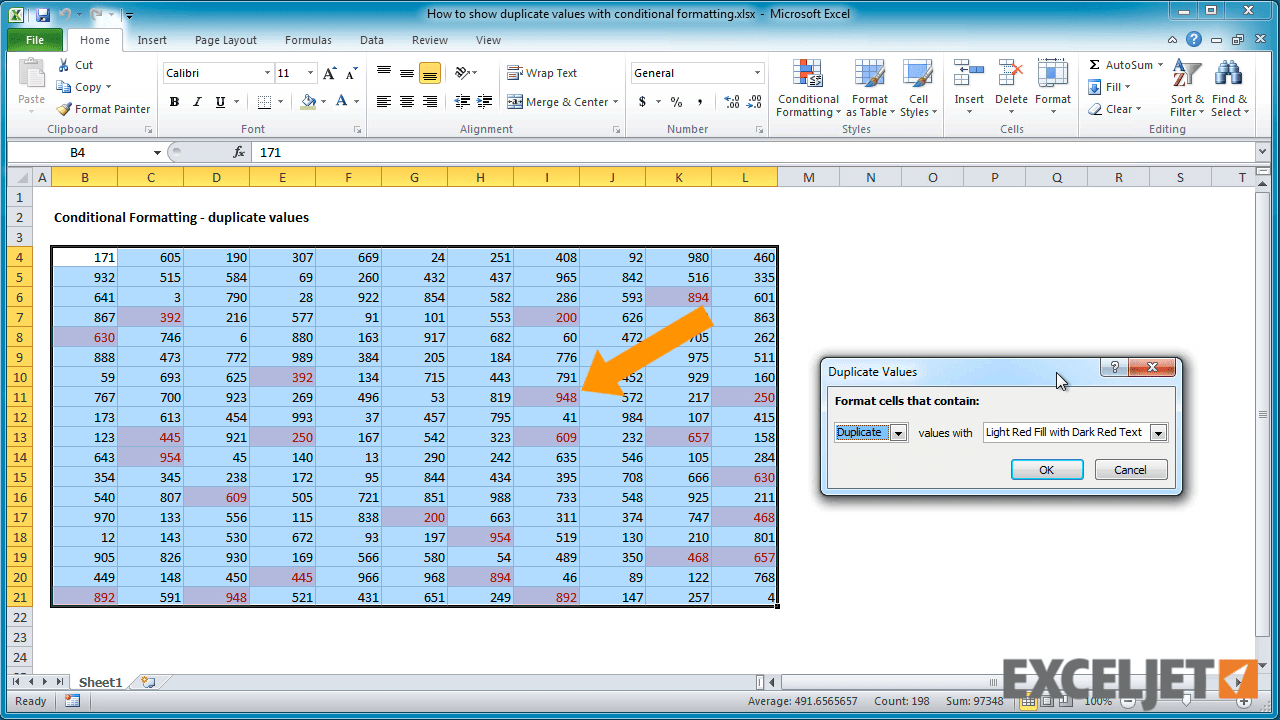Click the Increase Decimal icon

point(733,102)
